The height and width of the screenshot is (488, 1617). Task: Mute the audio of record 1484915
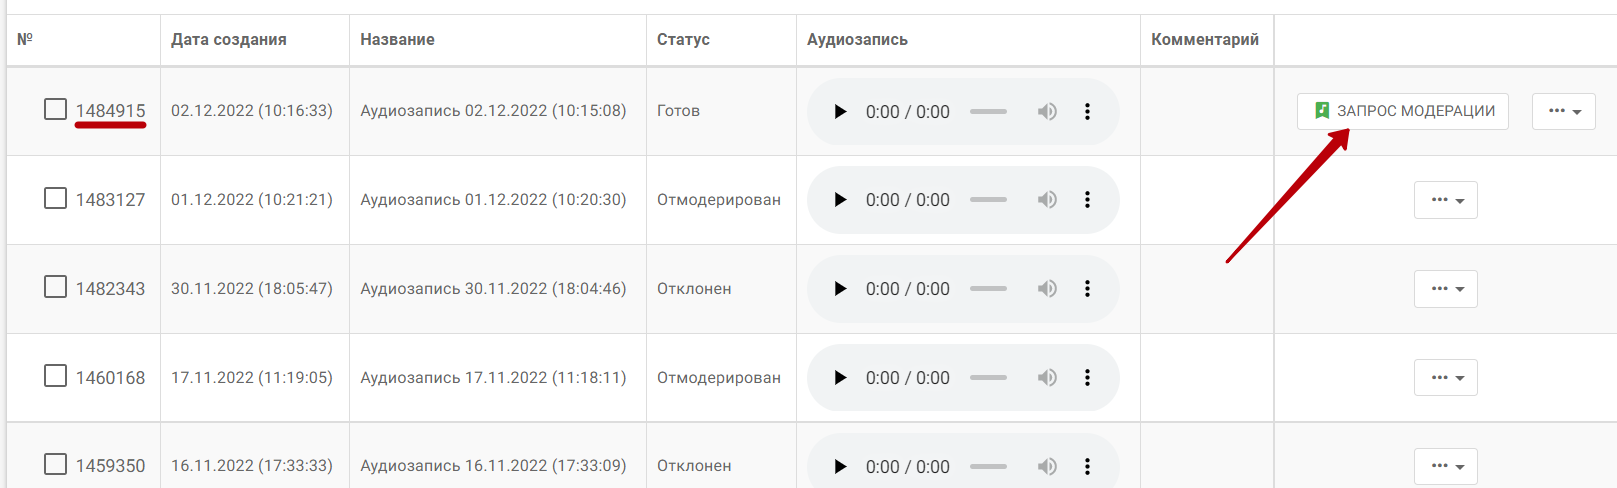click(x=1047, y=112)
